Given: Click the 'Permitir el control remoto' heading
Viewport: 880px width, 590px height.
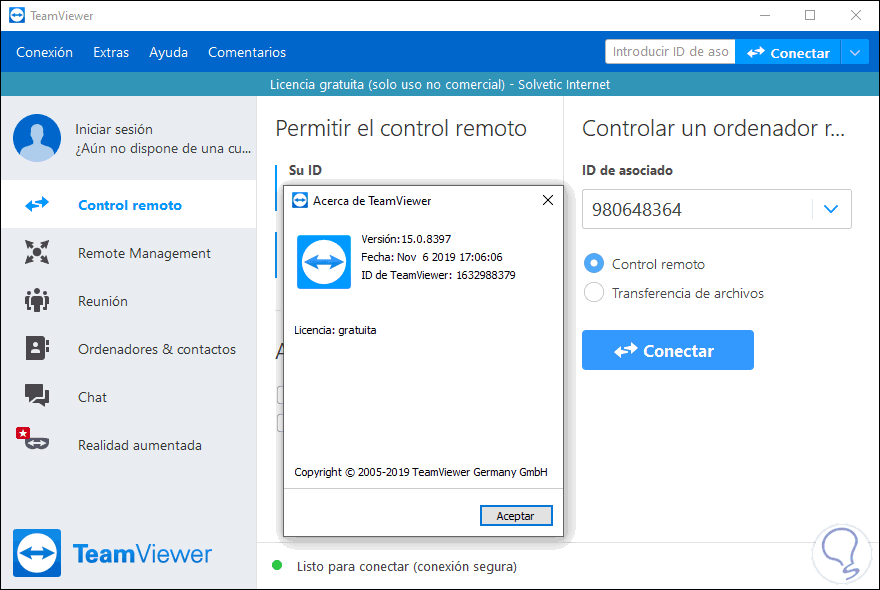Looking at the screenshot, I should point(401,128).
